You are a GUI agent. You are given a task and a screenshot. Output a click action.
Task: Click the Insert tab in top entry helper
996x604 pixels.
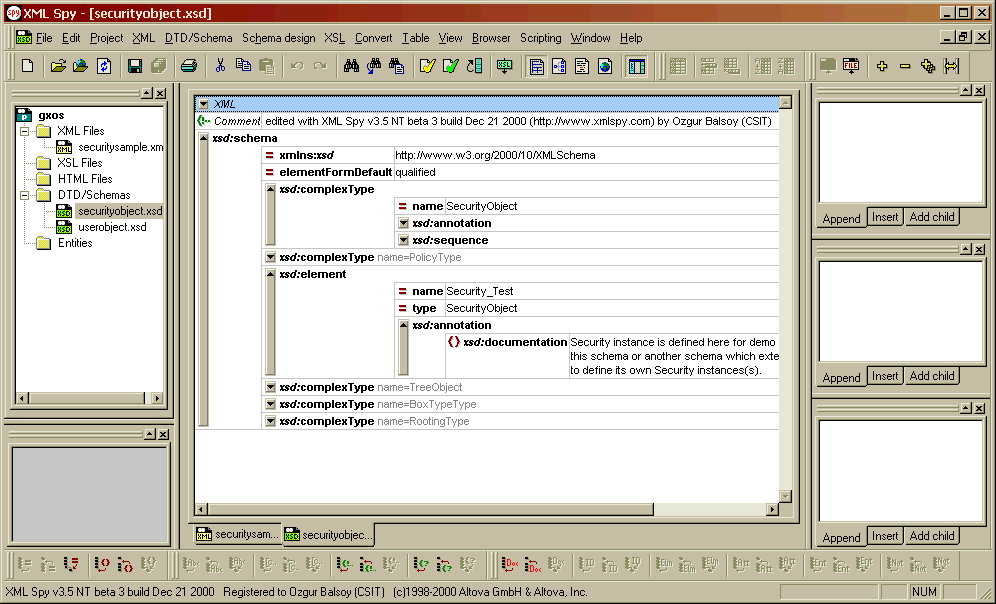885,217
